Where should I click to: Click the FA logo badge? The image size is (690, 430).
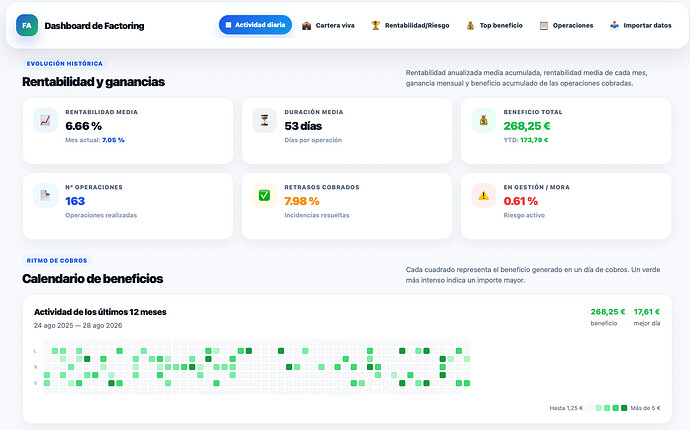[27, 25]
